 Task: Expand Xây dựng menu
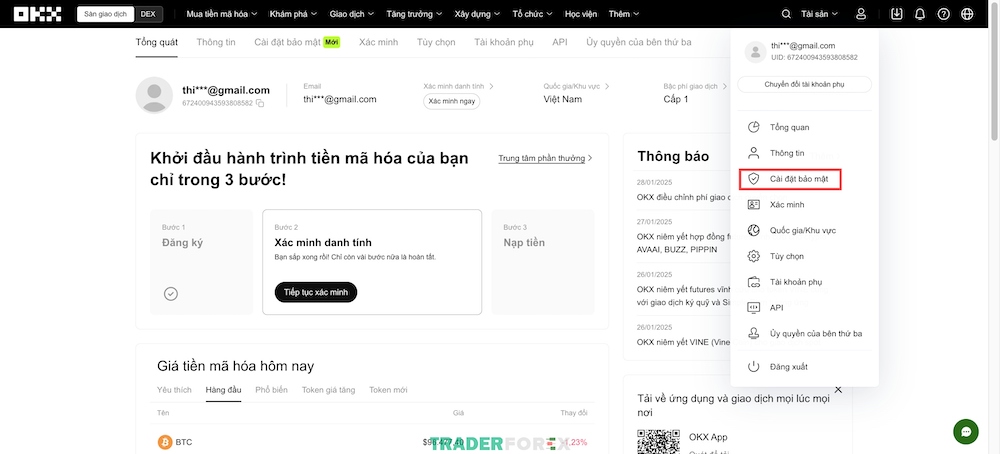477,14
